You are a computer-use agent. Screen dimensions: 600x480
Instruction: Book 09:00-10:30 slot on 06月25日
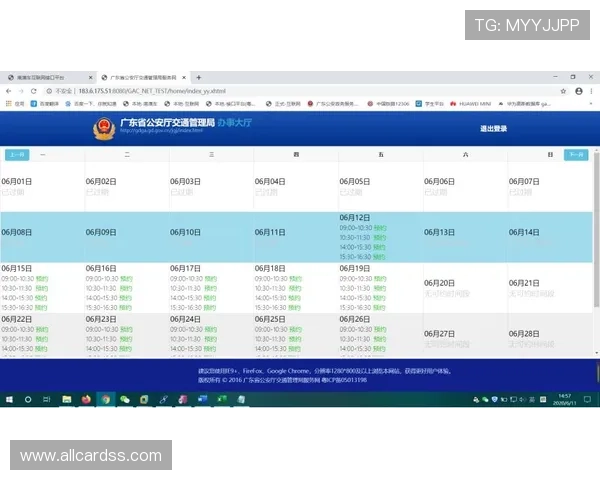[295, 329]
